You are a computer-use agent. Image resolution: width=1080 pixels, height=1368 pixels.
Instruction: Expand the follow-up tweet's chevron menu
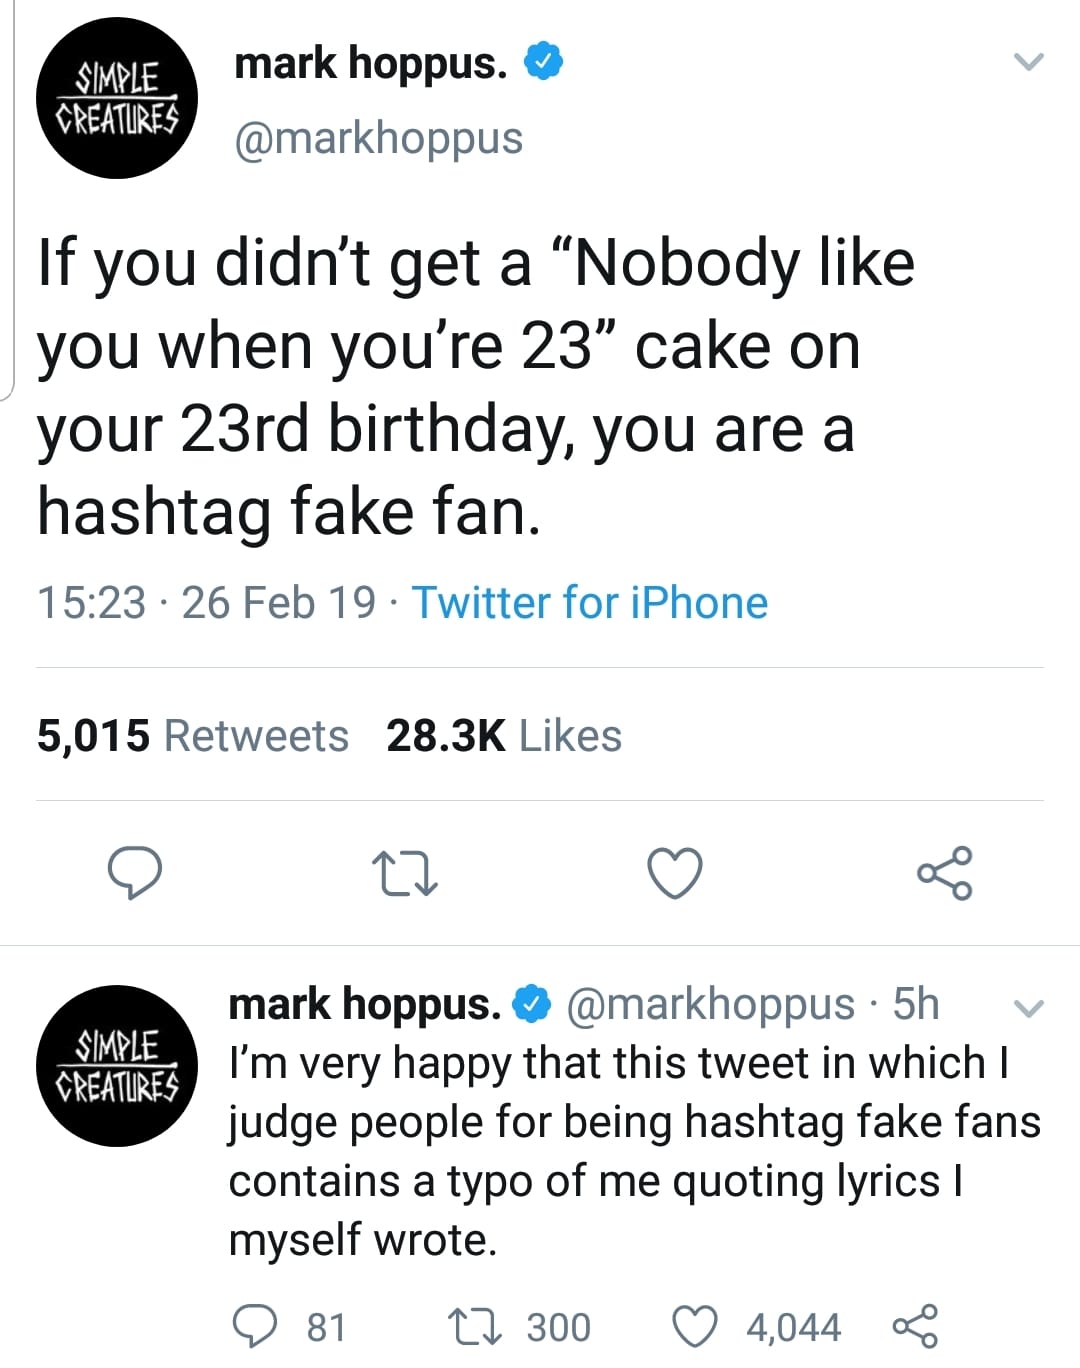(x=1029, y=1008)
